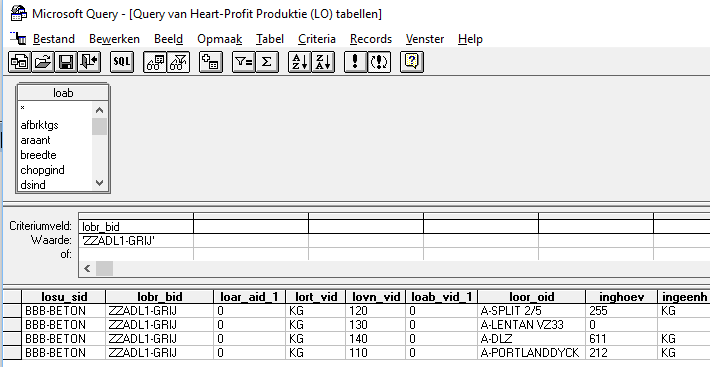Click the Return Data door icon
The height and width of the screenshot is (367, 710).
[89, 62]
